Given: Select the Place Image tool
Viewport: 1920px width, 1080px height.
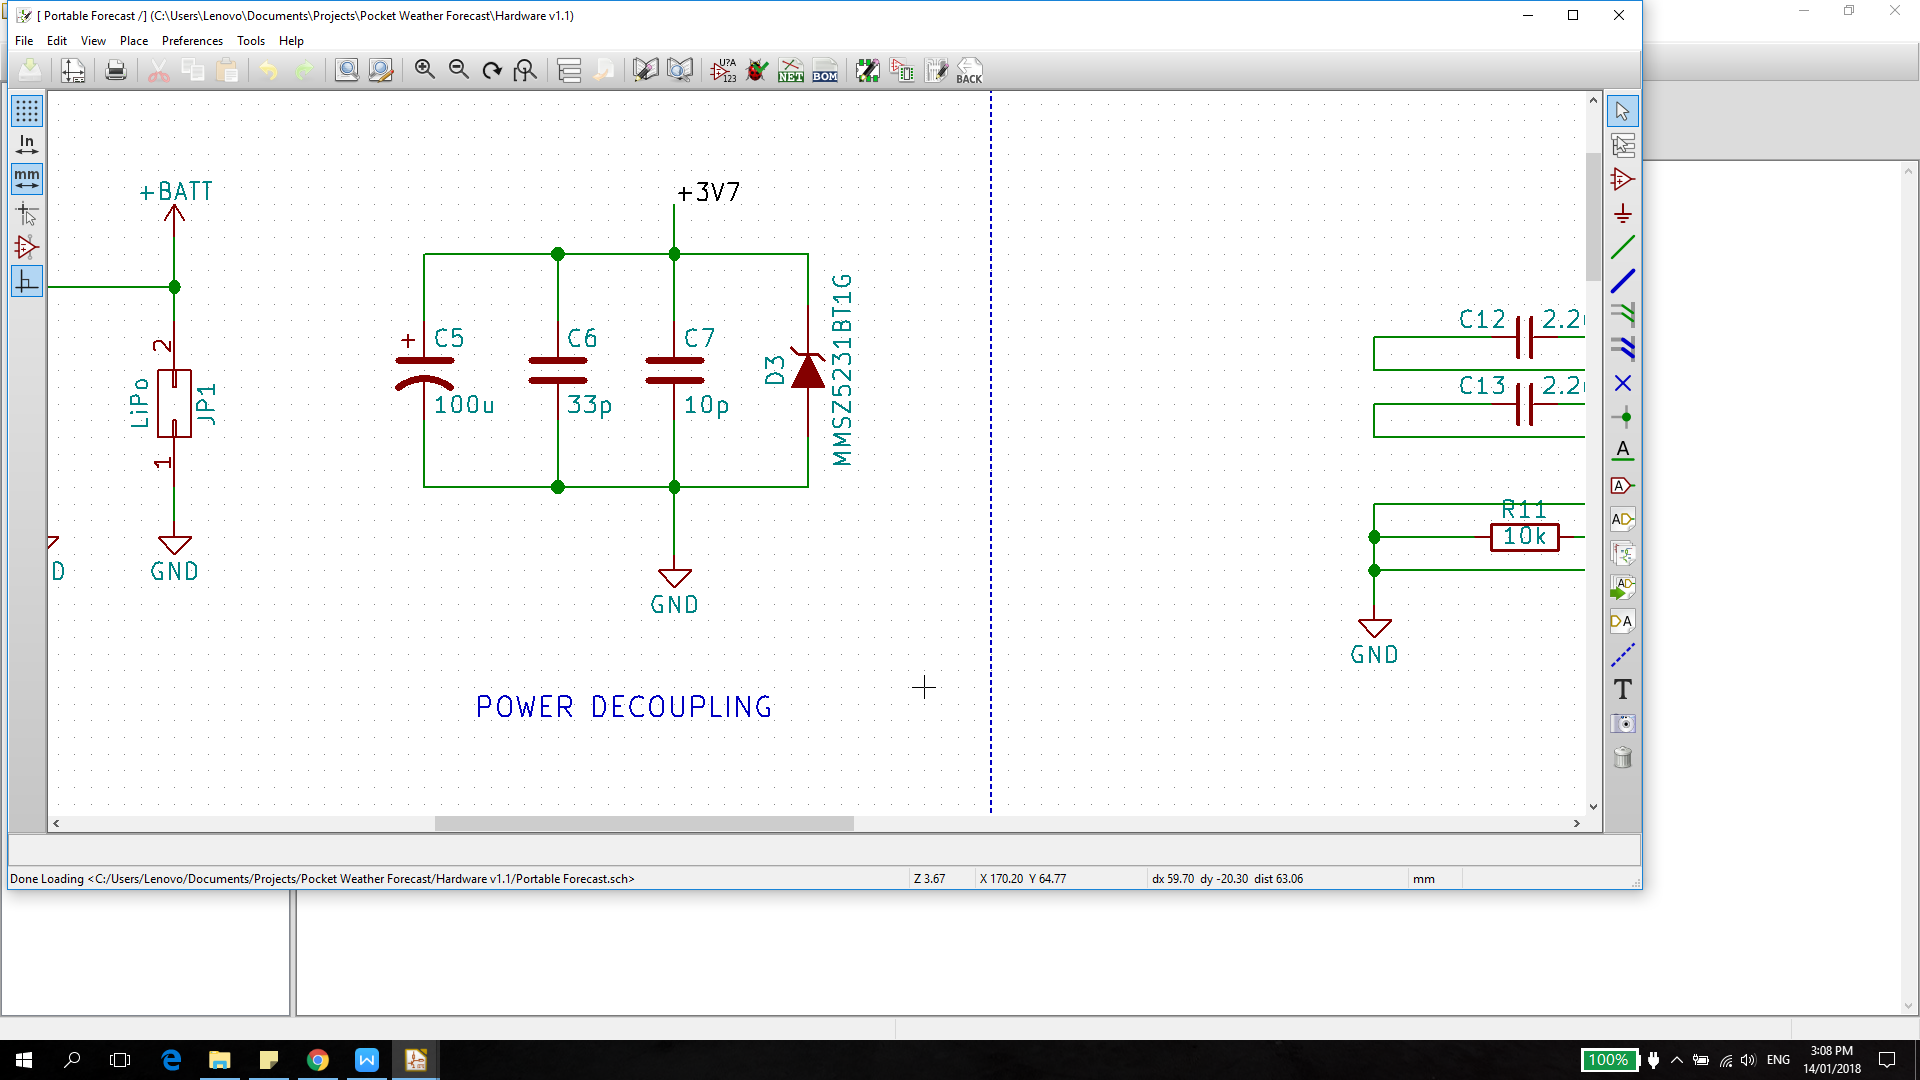Looking at the screenshot, I should (1622, 723).
